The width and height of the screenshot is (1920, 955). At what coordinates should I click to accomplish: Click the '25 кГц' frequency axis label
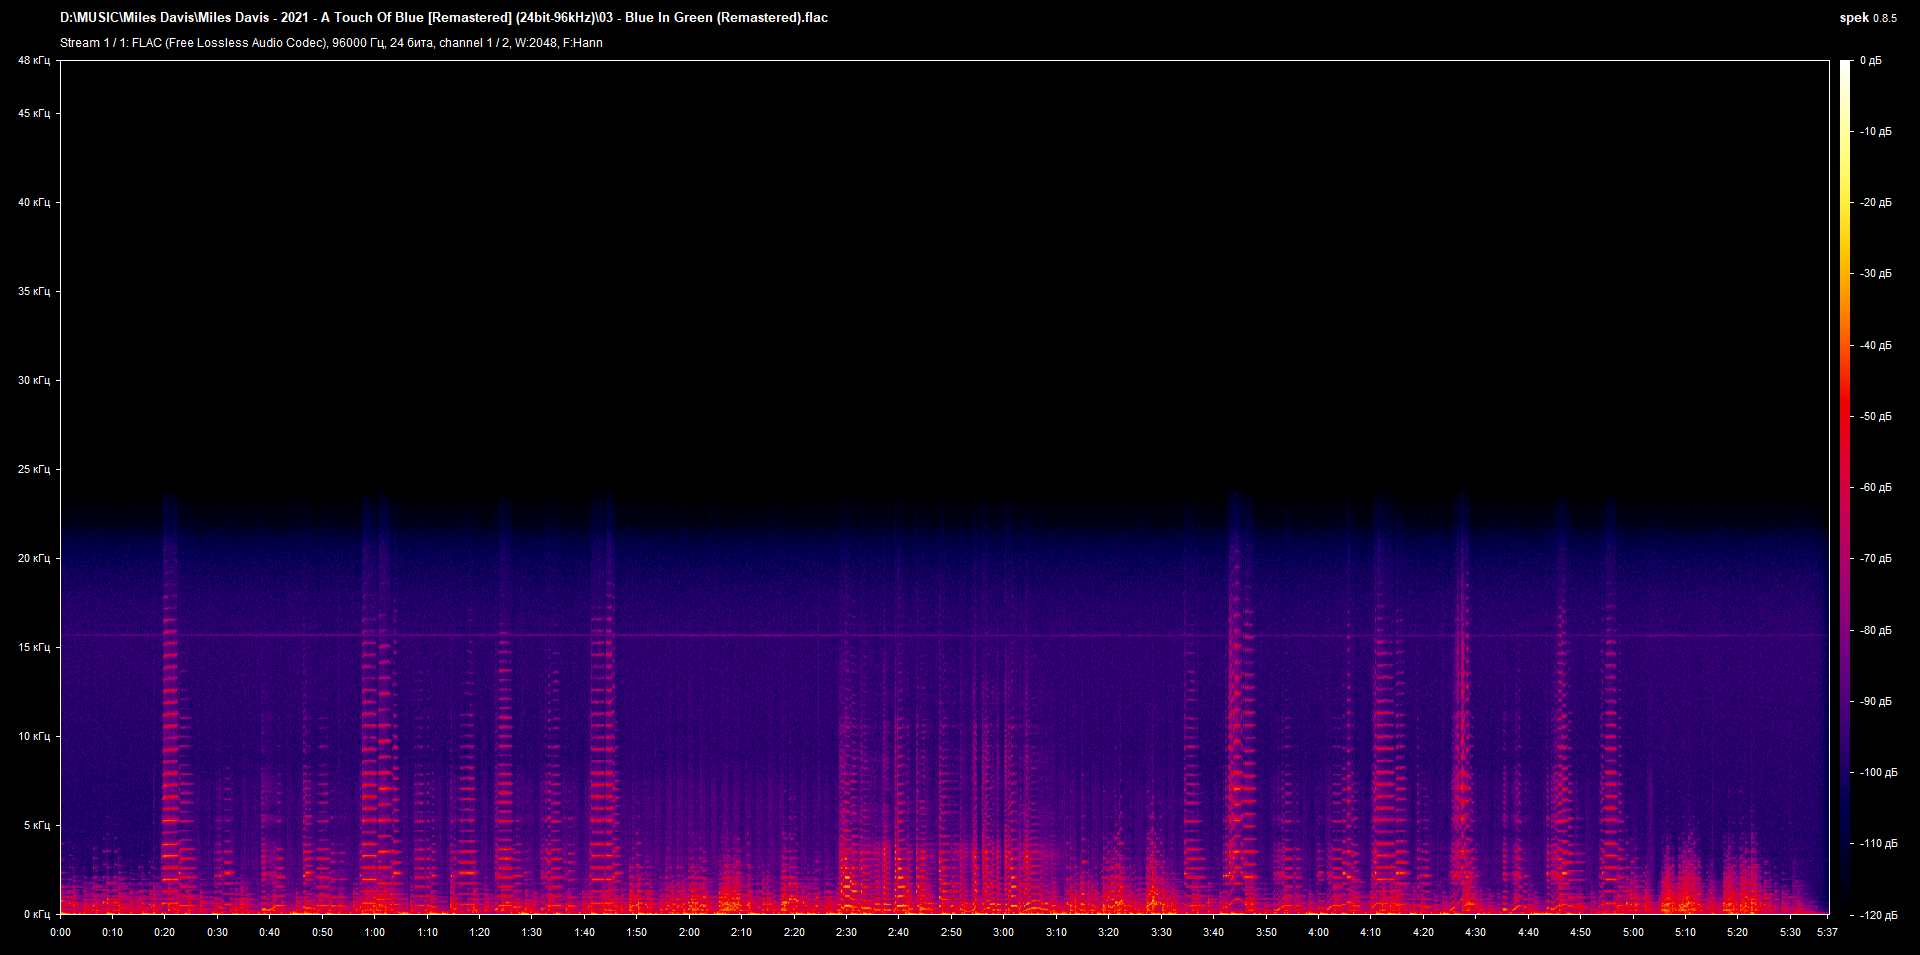(34, 470)
